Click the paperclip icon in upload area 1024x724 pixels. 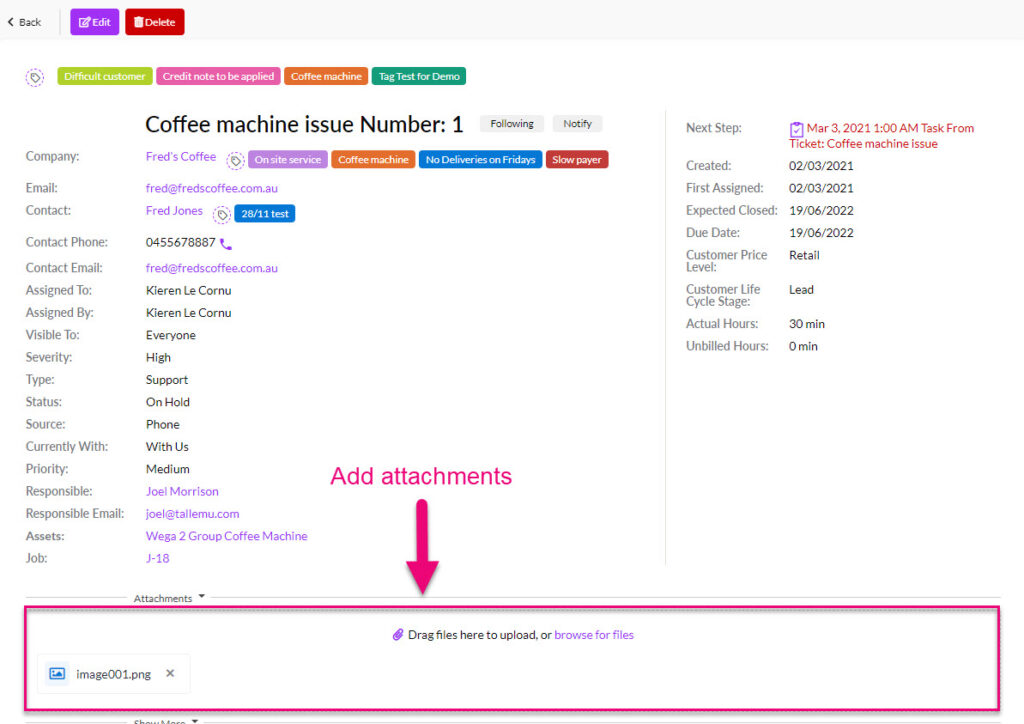[x=398, y=635]
